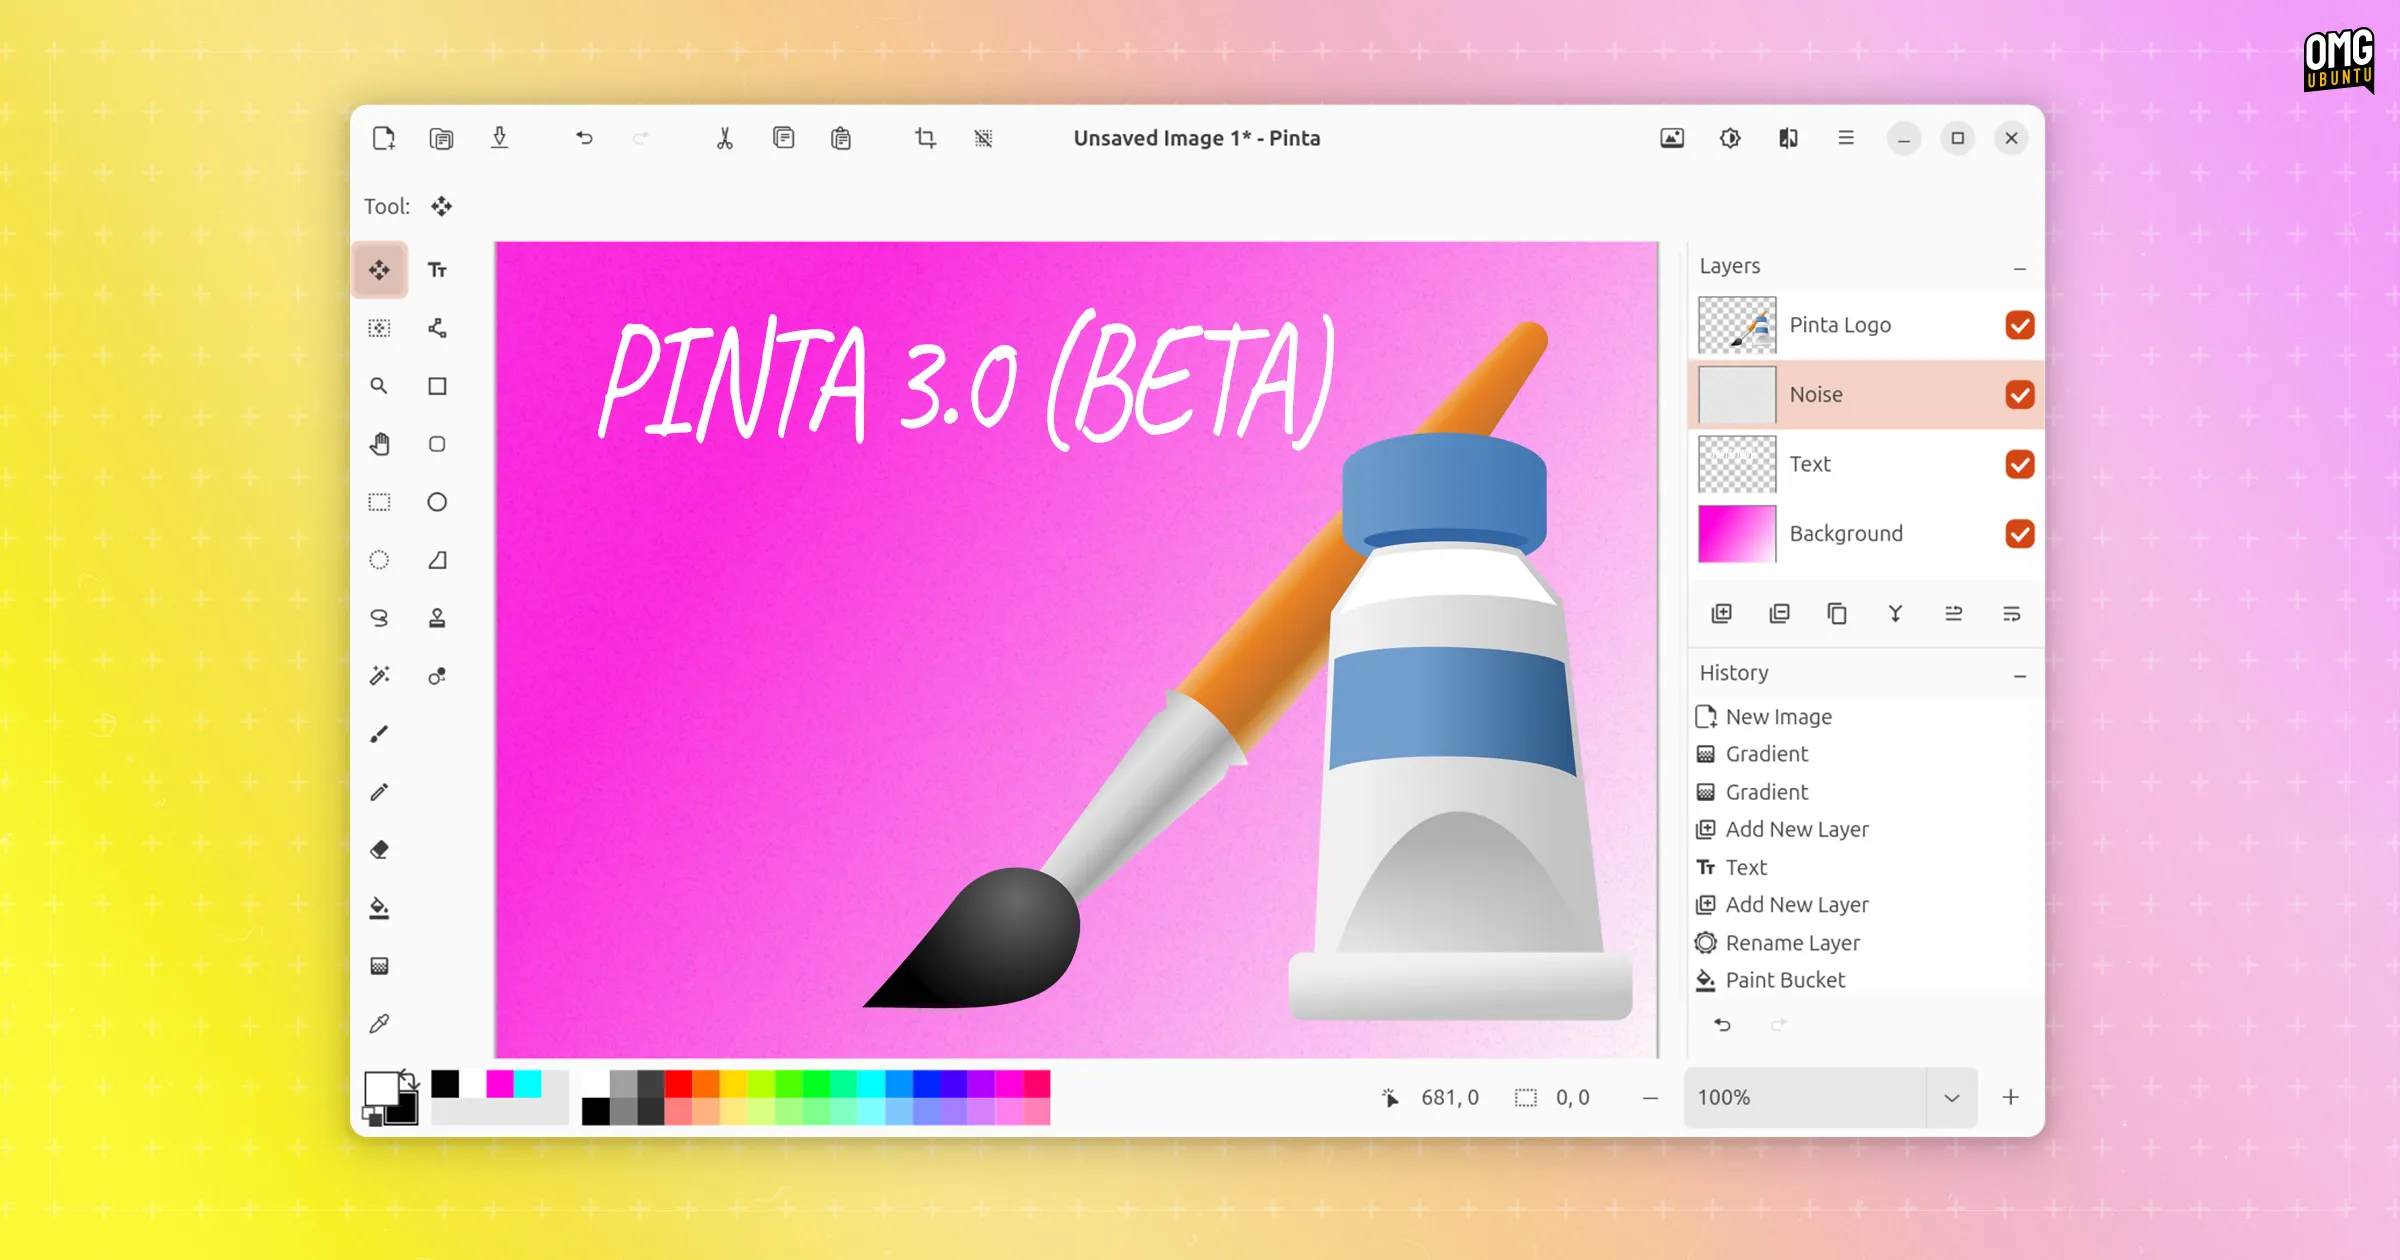Collapse the History panel
Image resolution: width=2400 pixels, height=1260 pixels.
[2019, 676]
